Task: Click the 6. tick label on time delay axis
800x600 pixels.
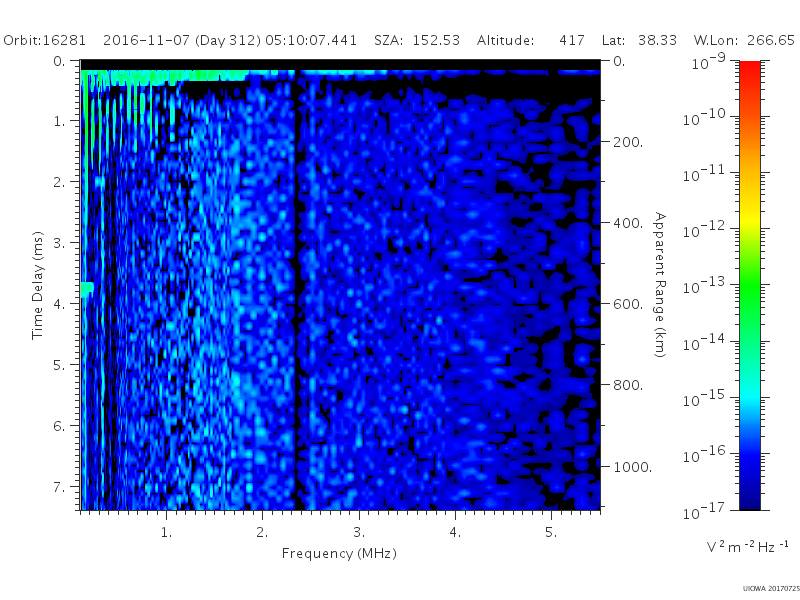Action: pyautogui.click(x=59, y=426)
